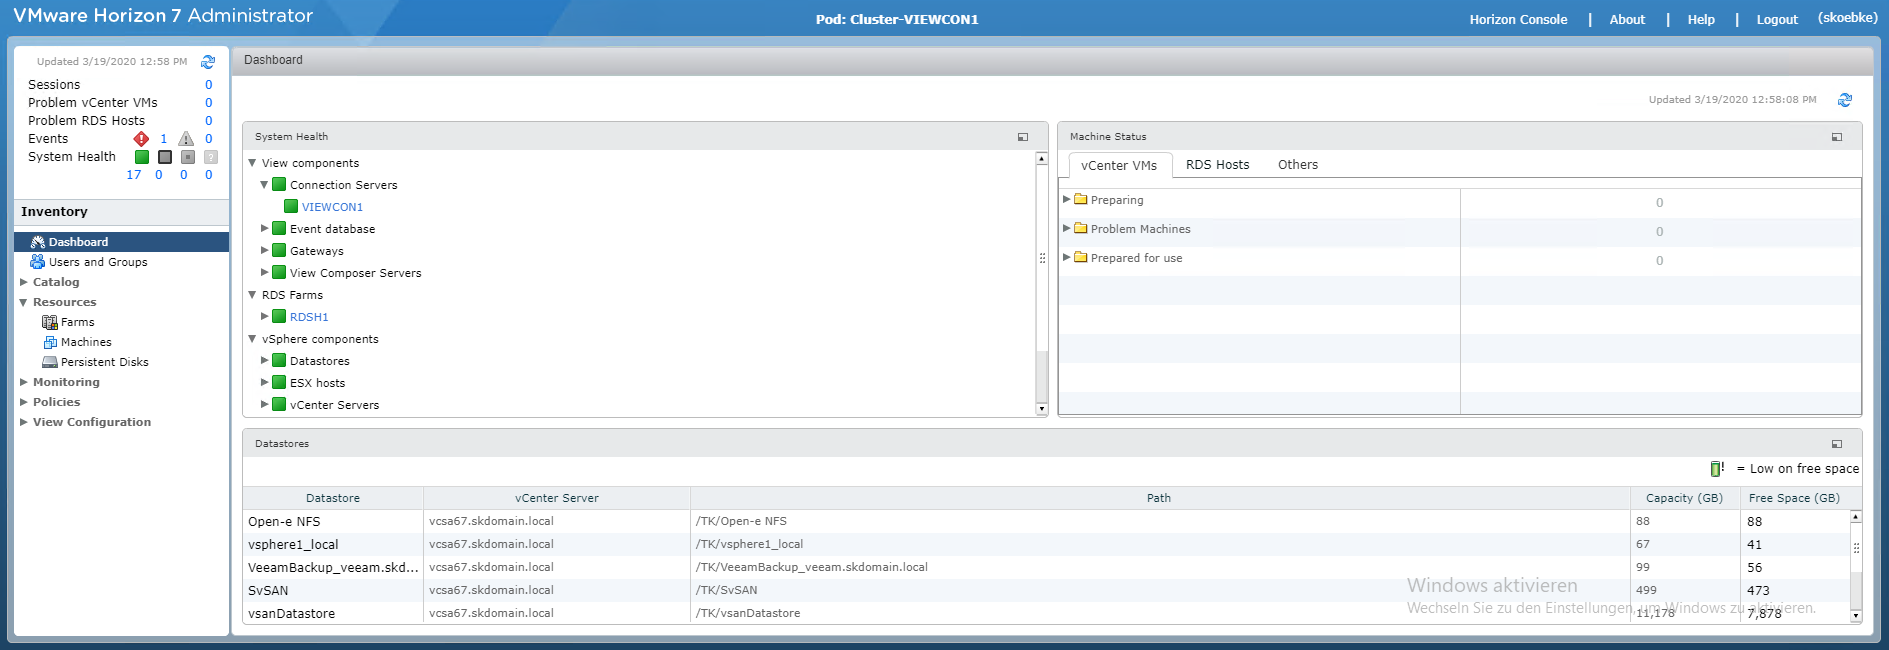Click the warning events triangle icon
The height and width of the screenshot is (650, 1889).
(186, 139)
